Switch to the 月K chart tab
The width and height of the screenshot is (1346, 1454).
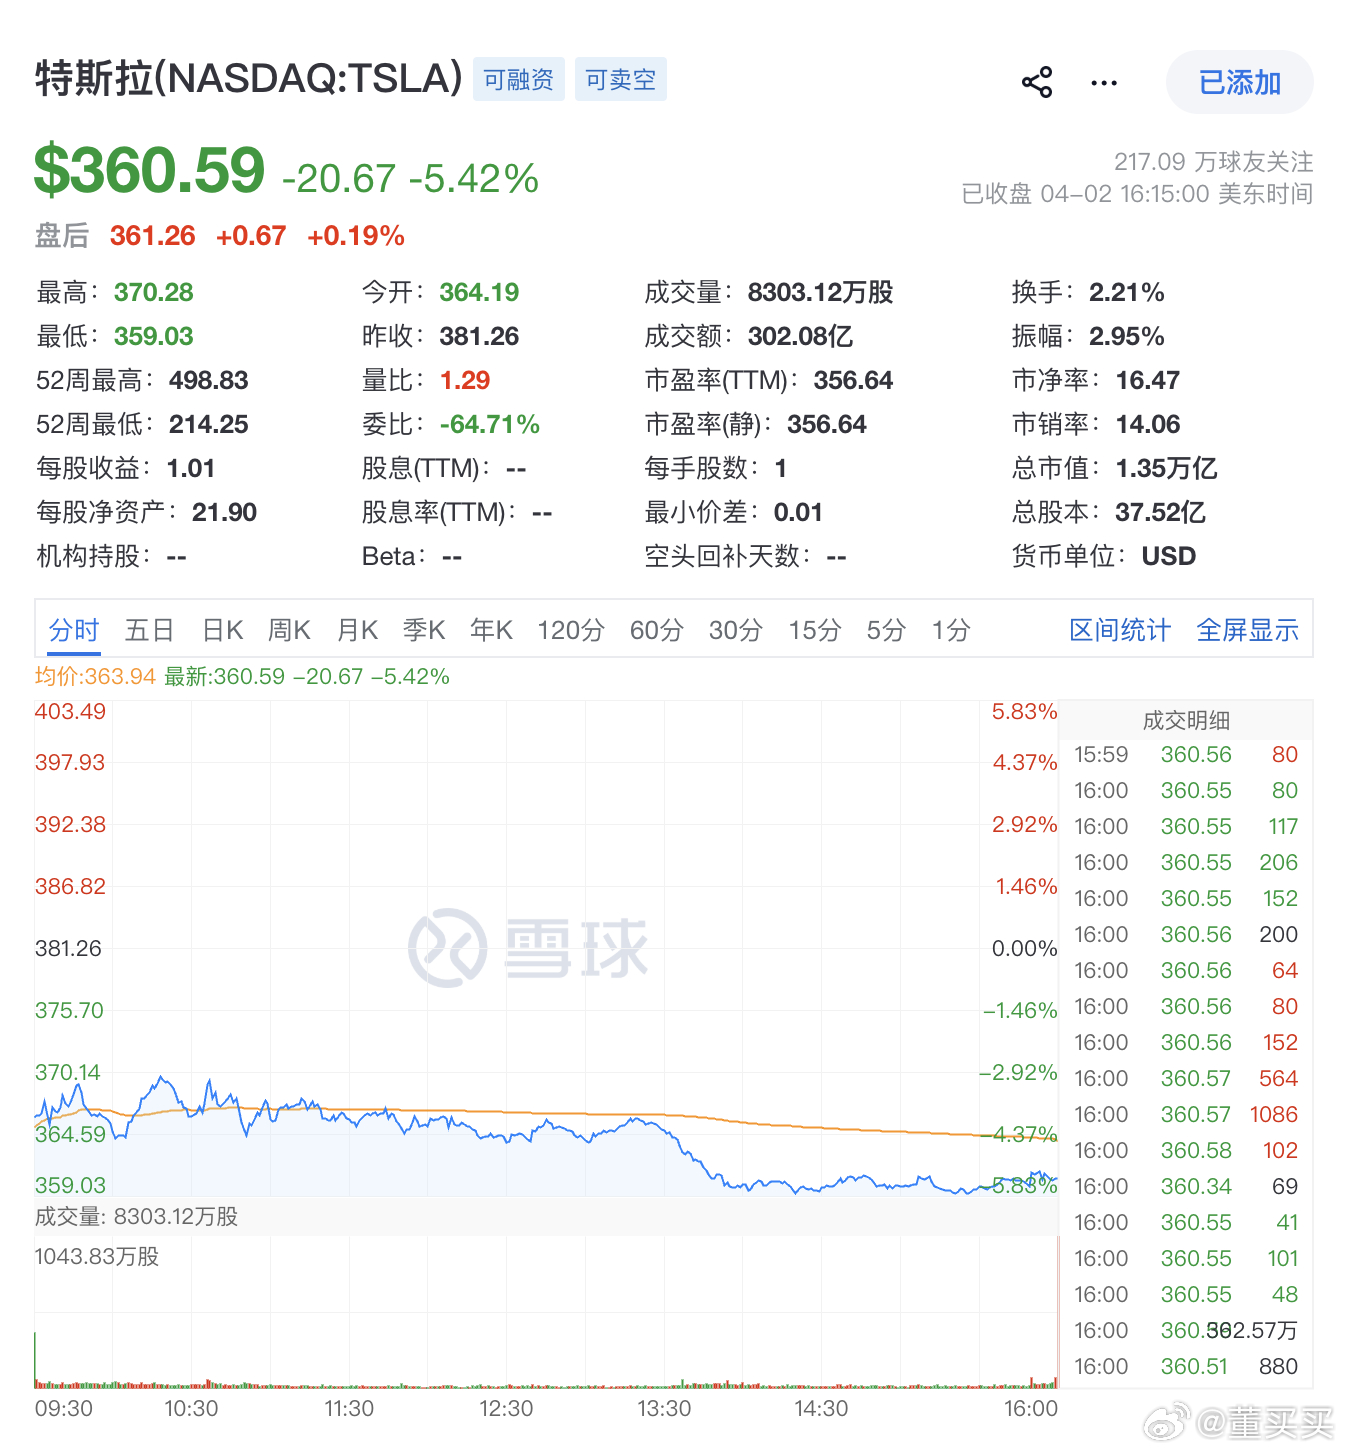pyautogui.click(x=357, y=630)
